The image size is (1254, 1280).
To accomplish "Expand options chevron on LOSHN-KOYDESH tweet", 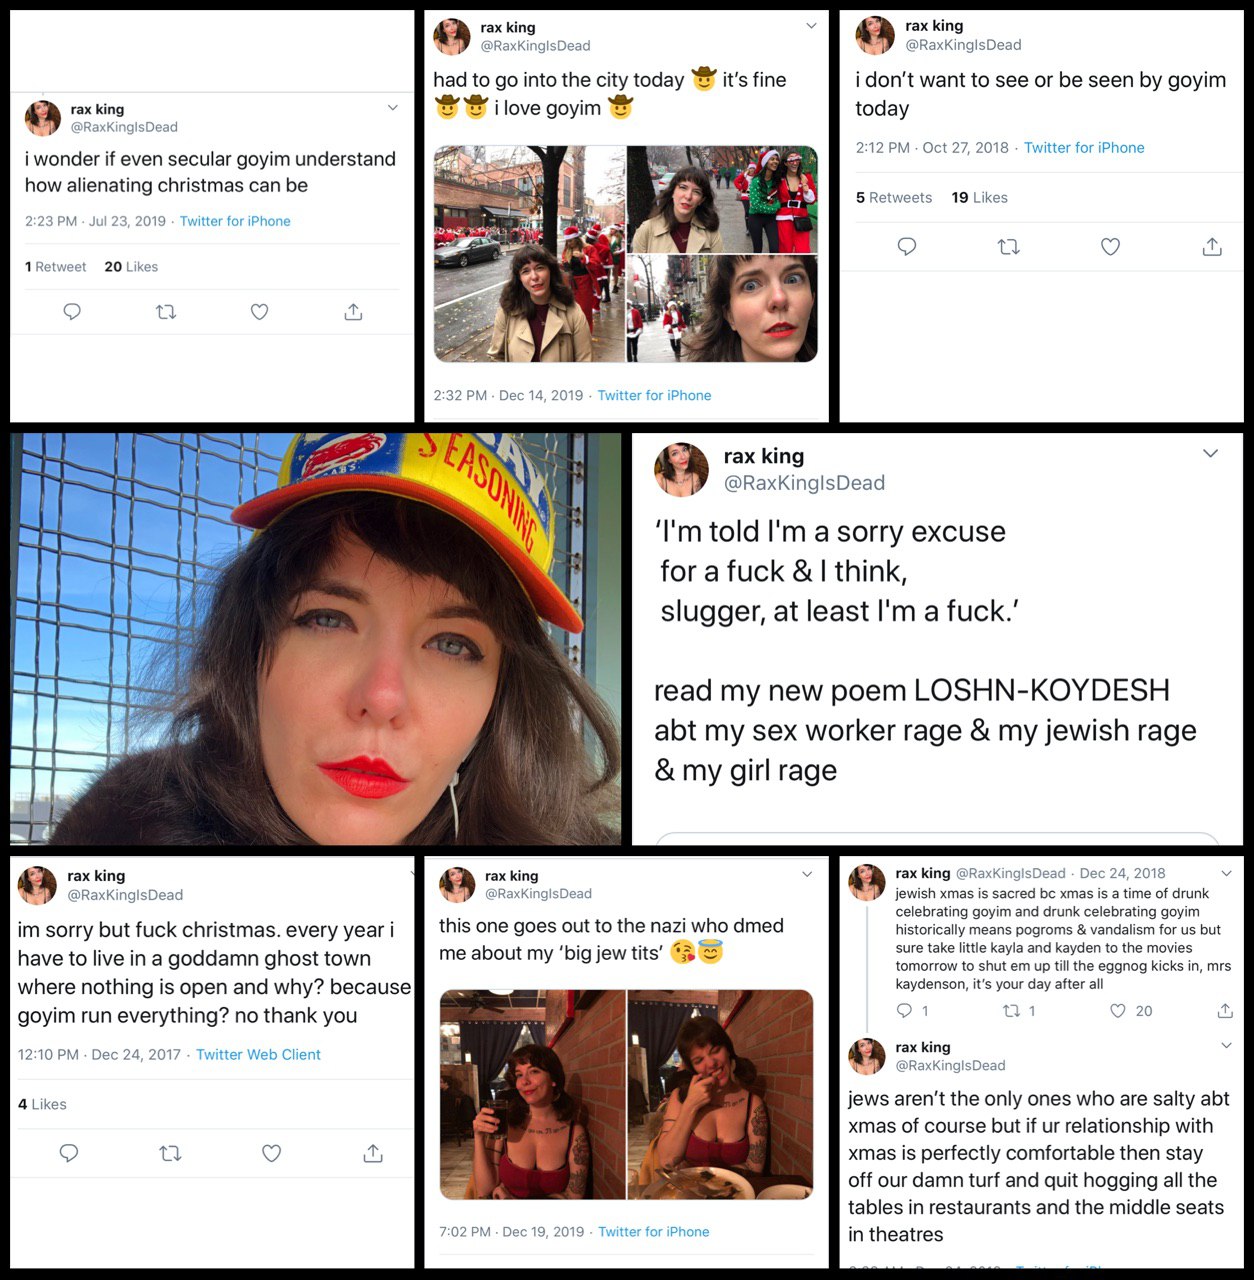I will pos(1210,453).
